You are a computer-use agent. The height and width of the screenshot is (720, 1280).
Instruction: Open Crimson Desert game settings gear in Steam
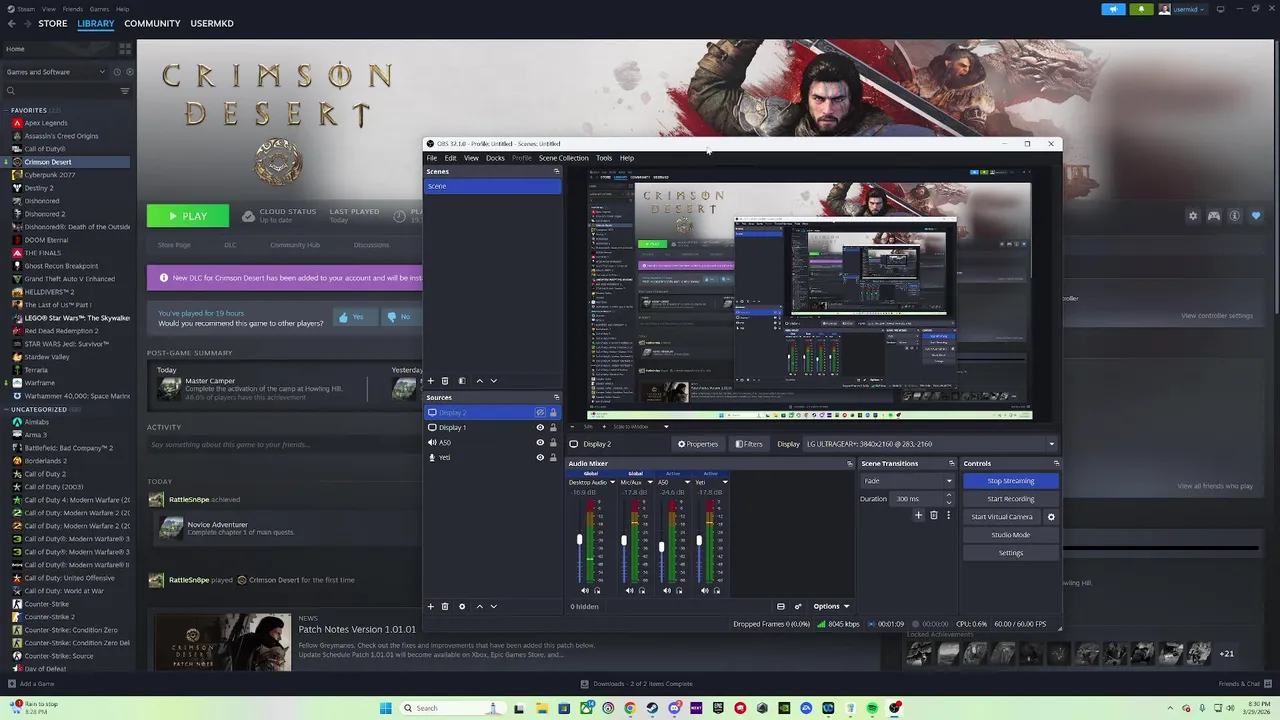1192,216
